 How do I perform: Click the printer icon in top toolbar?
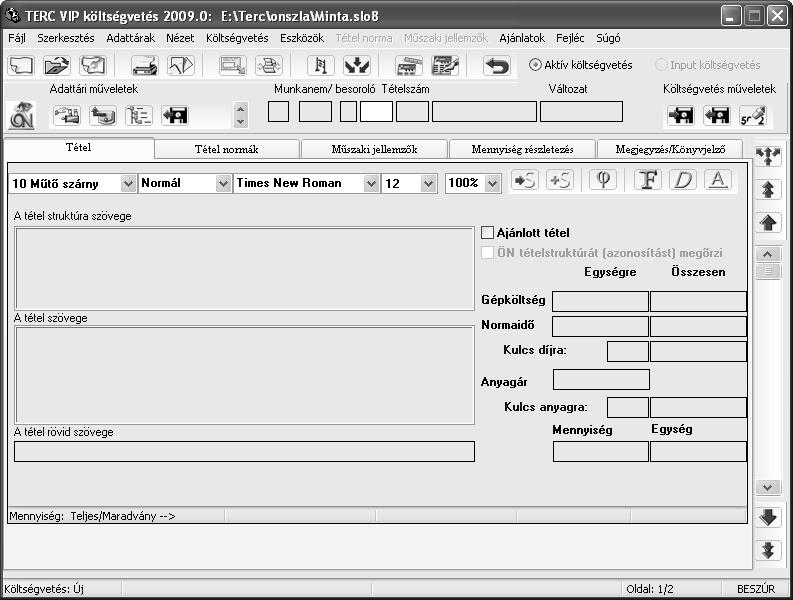click(x=145, y=65)
